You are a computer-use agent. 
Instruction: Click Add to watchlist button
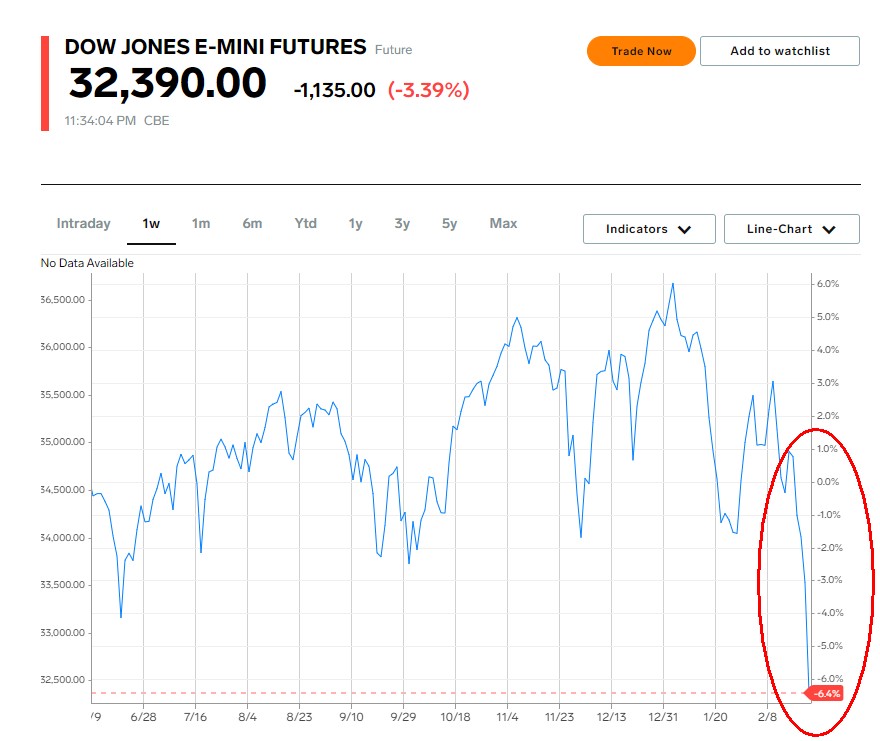pyautogui.click(x=780, y=51)
